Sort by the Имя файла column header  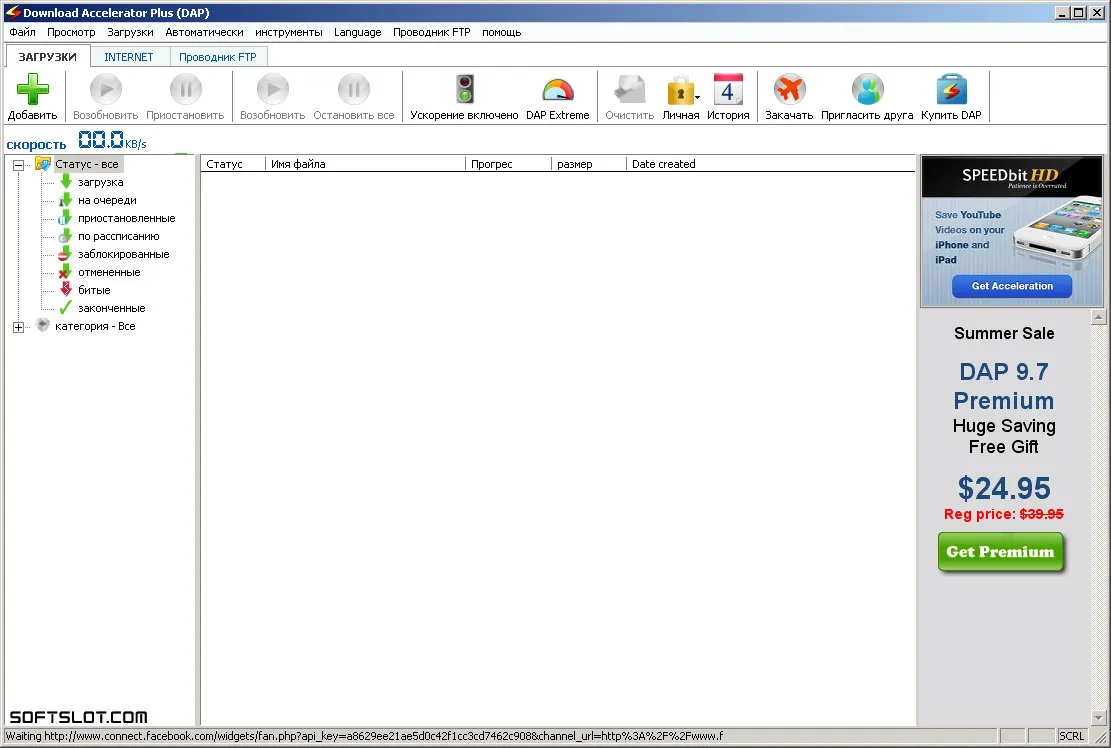366,164
